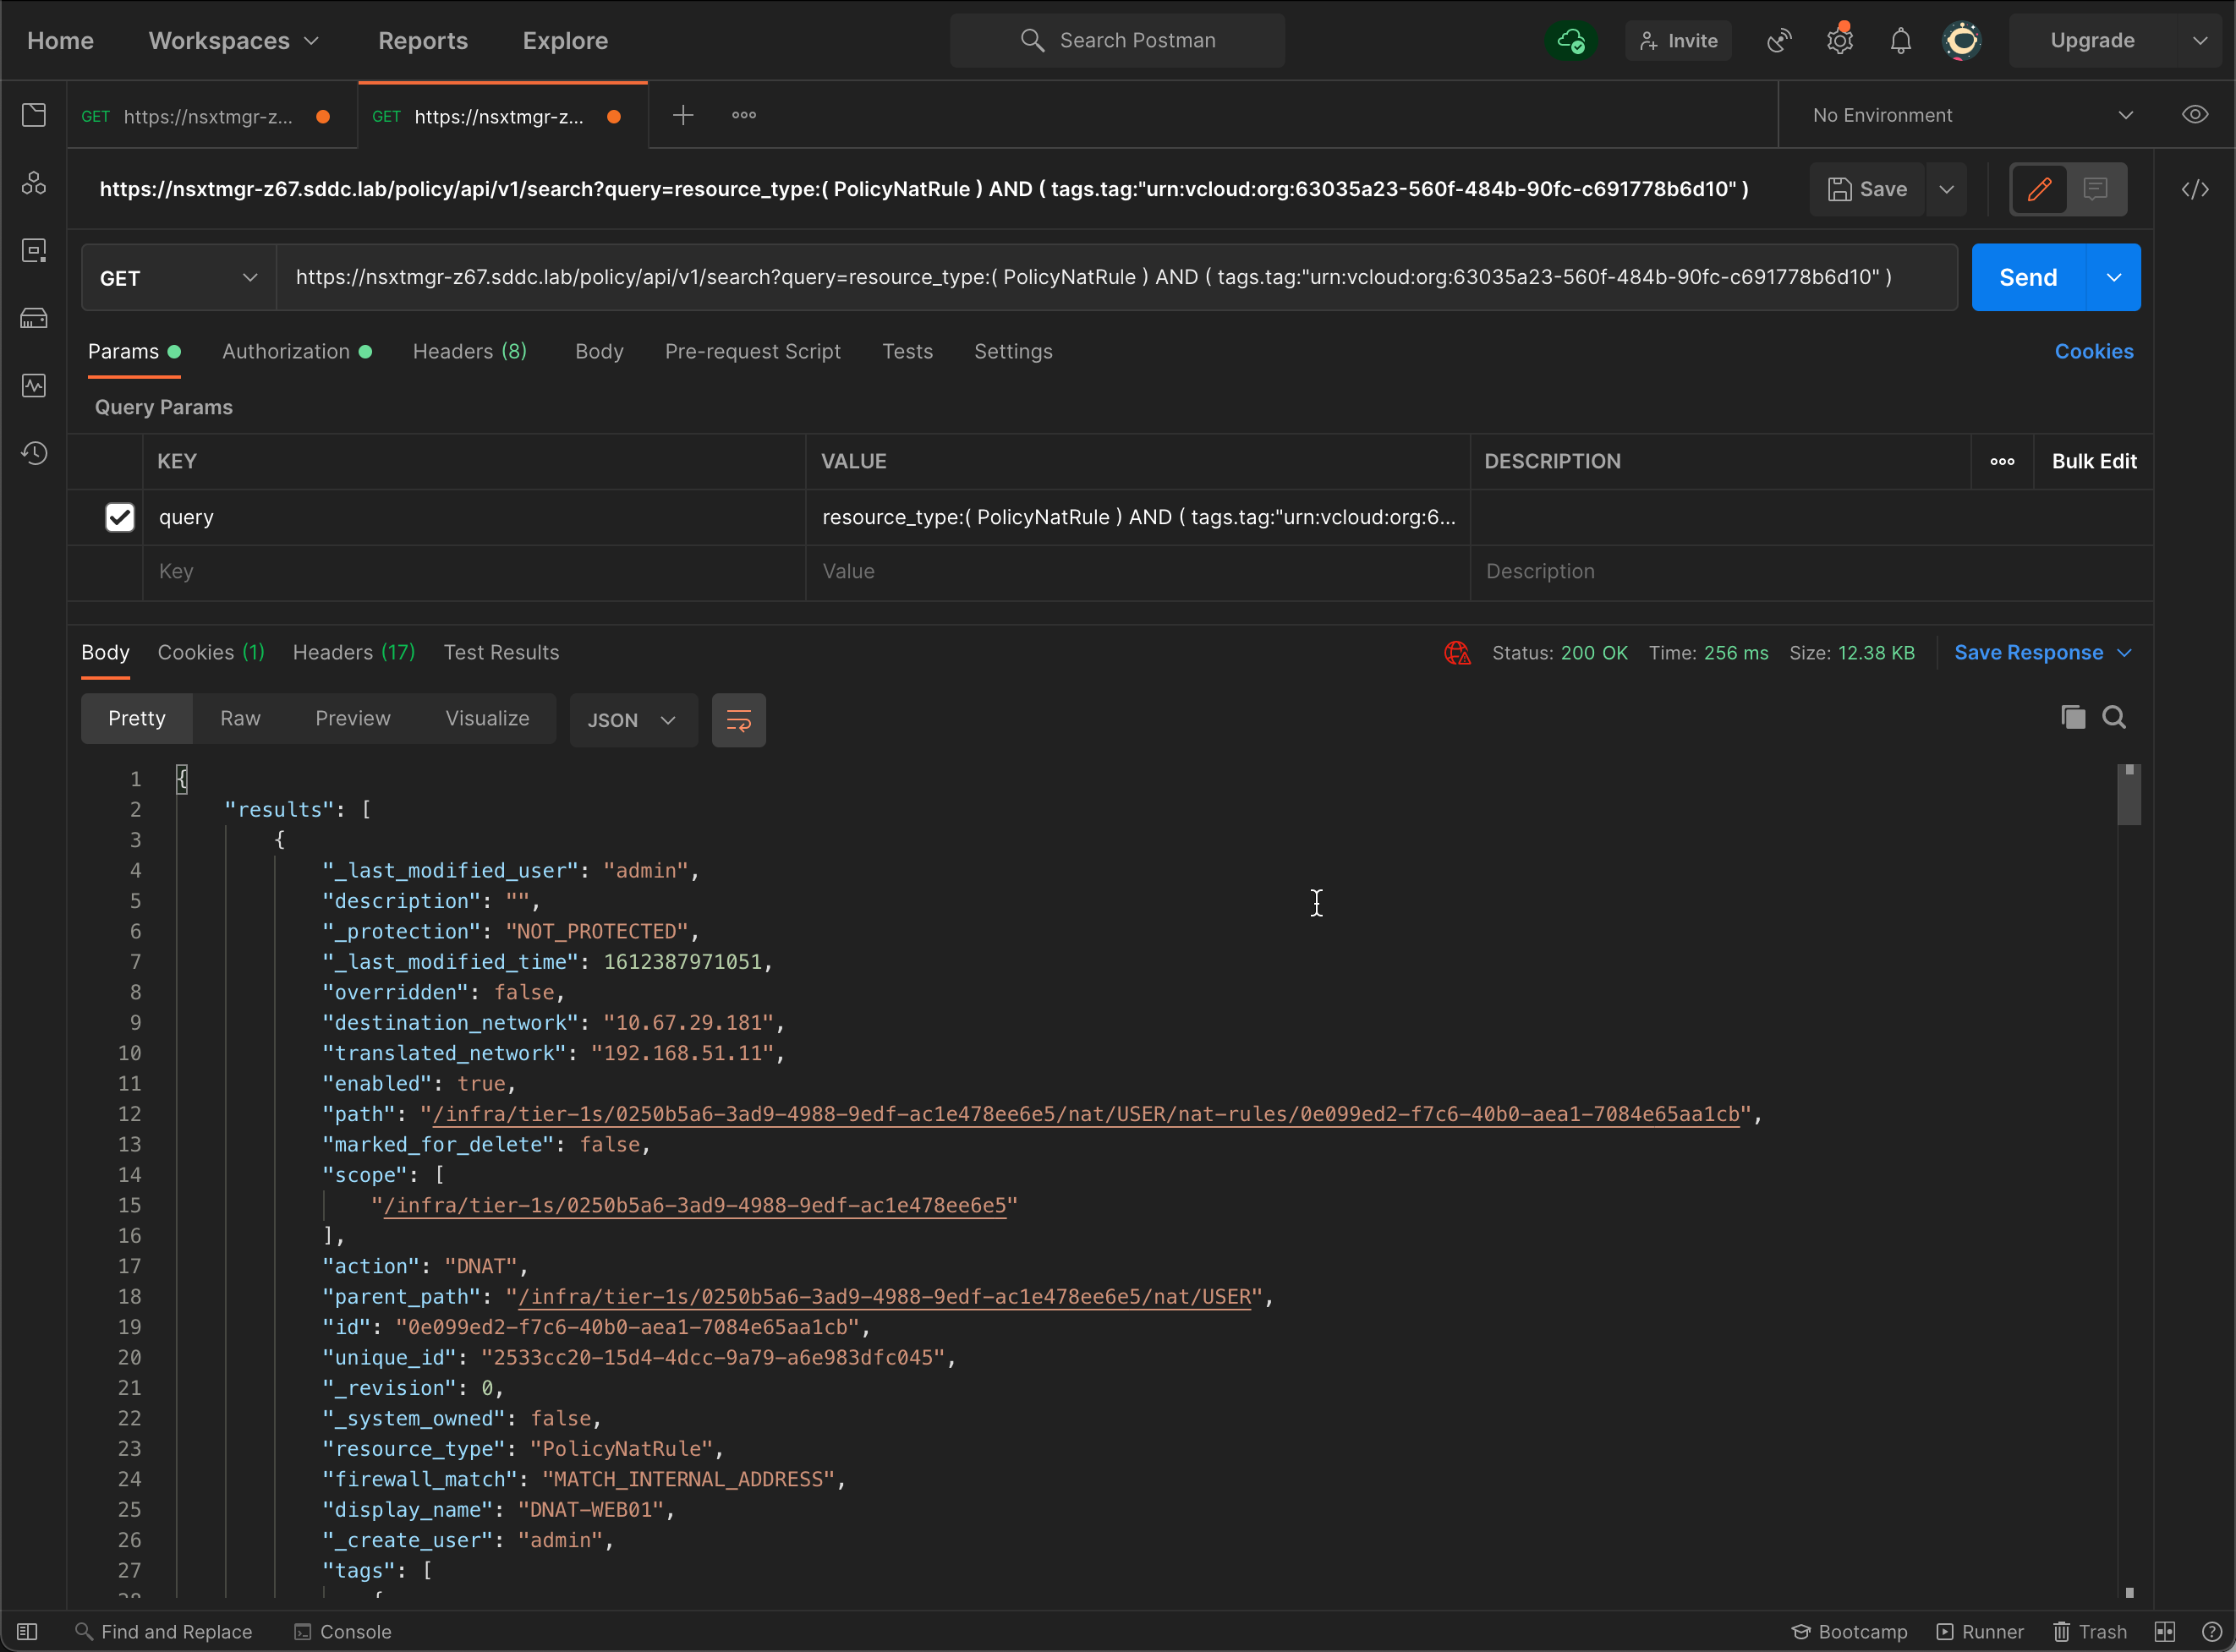Open the APIs sidebar icon
The height and width of the screenshot is (1652, 2236).
[34, 183]
